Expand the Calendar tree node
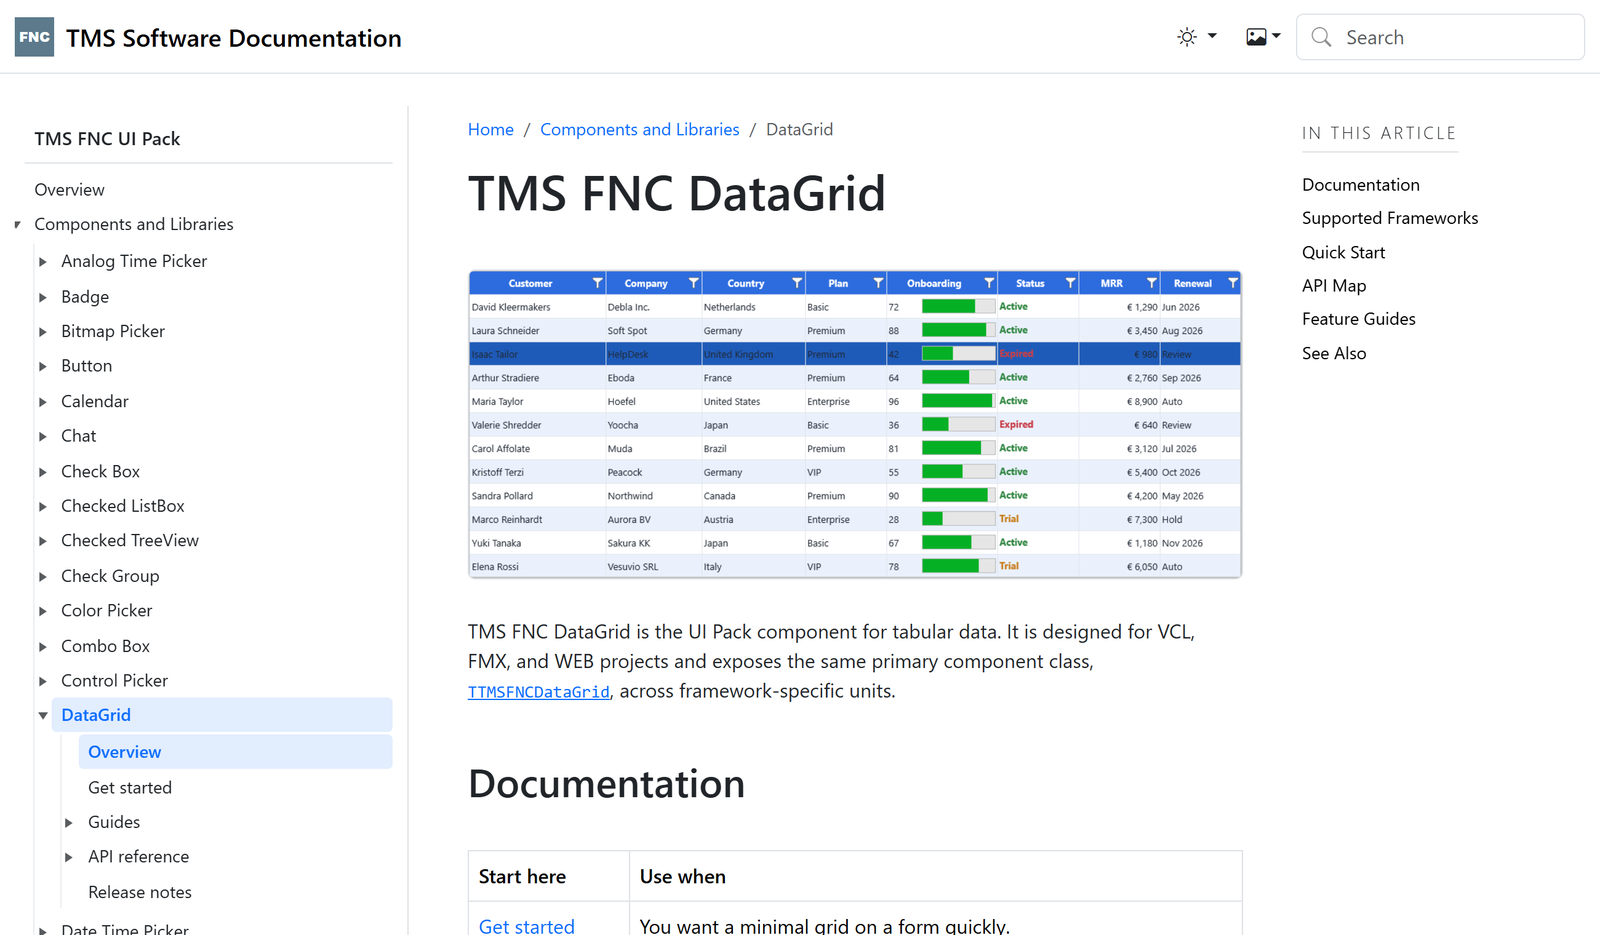 (x=43, y=401)
